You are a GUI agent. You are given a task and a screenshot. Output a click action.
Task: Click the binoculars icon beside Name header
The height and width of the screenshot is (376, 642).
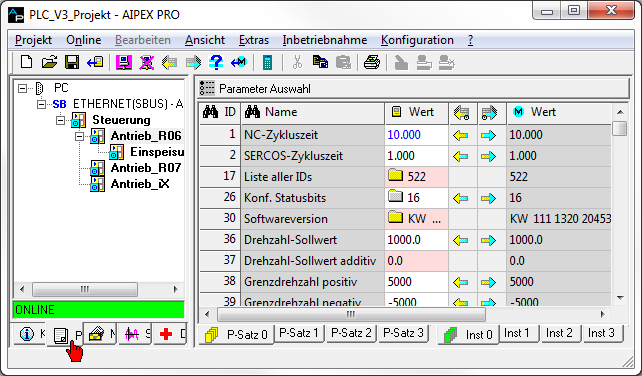point(252,112)
